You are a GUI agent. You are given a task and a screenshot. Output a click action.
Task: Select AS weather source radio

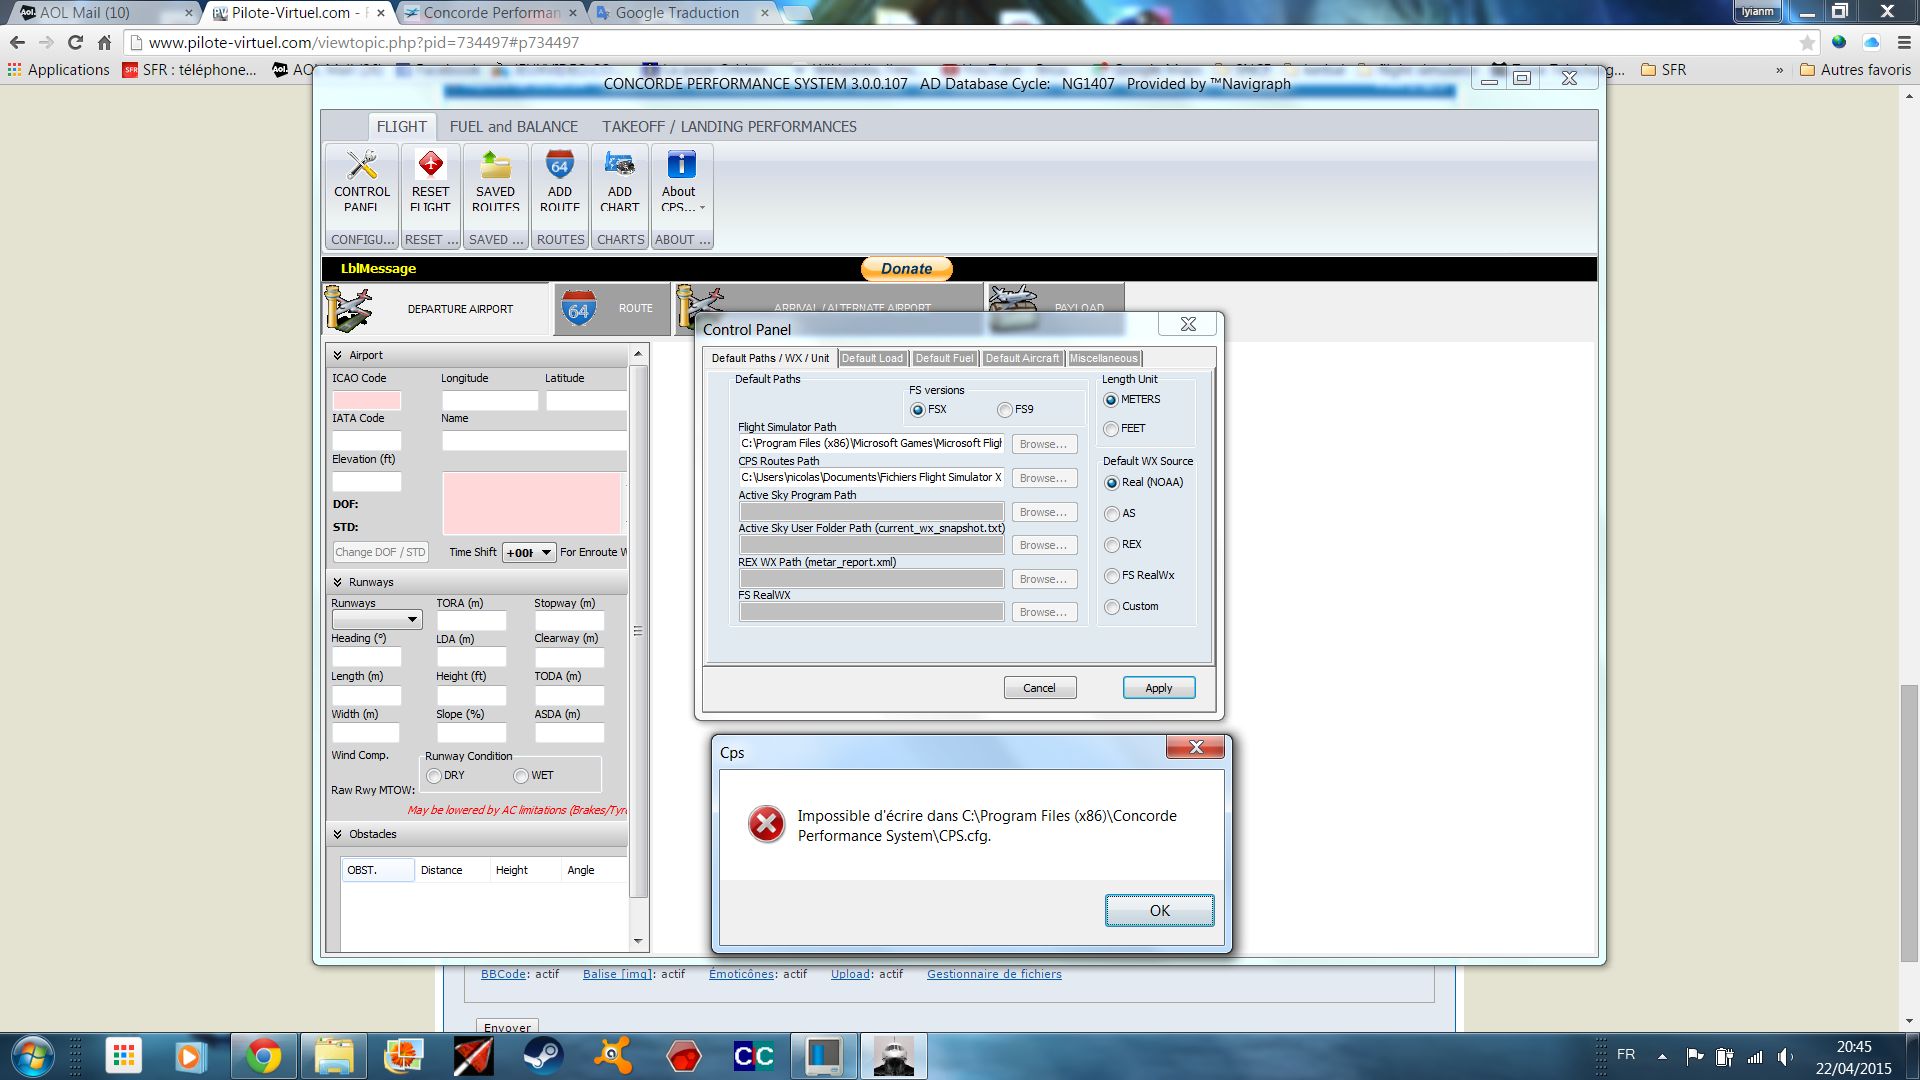pos(1111,514)
